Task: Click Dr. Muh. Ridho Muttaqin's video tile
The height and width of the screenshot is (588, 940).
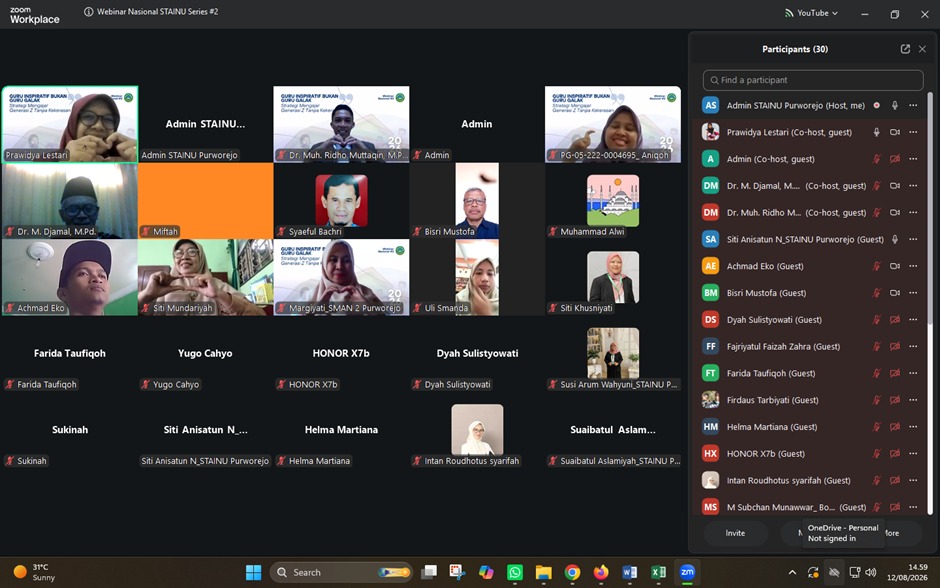Action: (x=341, y=124)
